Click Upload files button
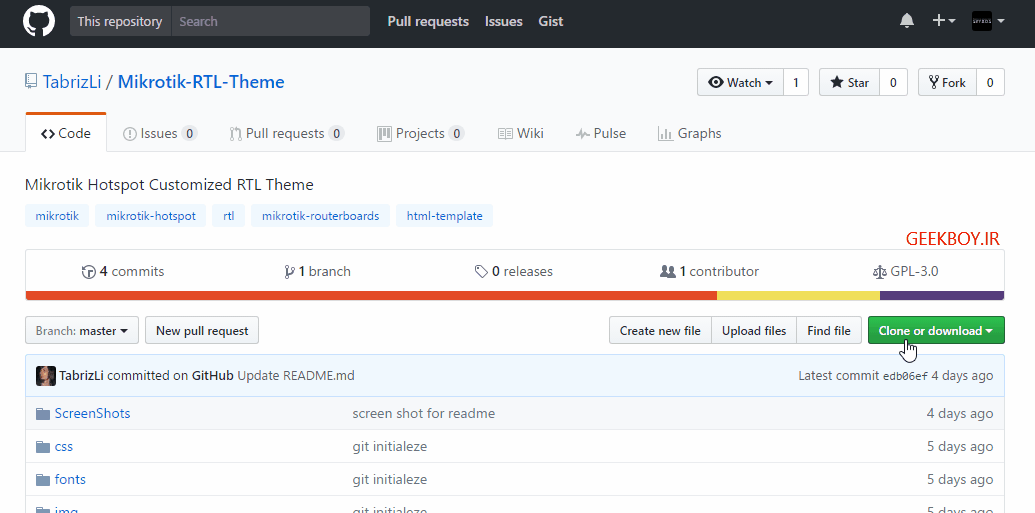1035x513 pixels. coord(754,331)
